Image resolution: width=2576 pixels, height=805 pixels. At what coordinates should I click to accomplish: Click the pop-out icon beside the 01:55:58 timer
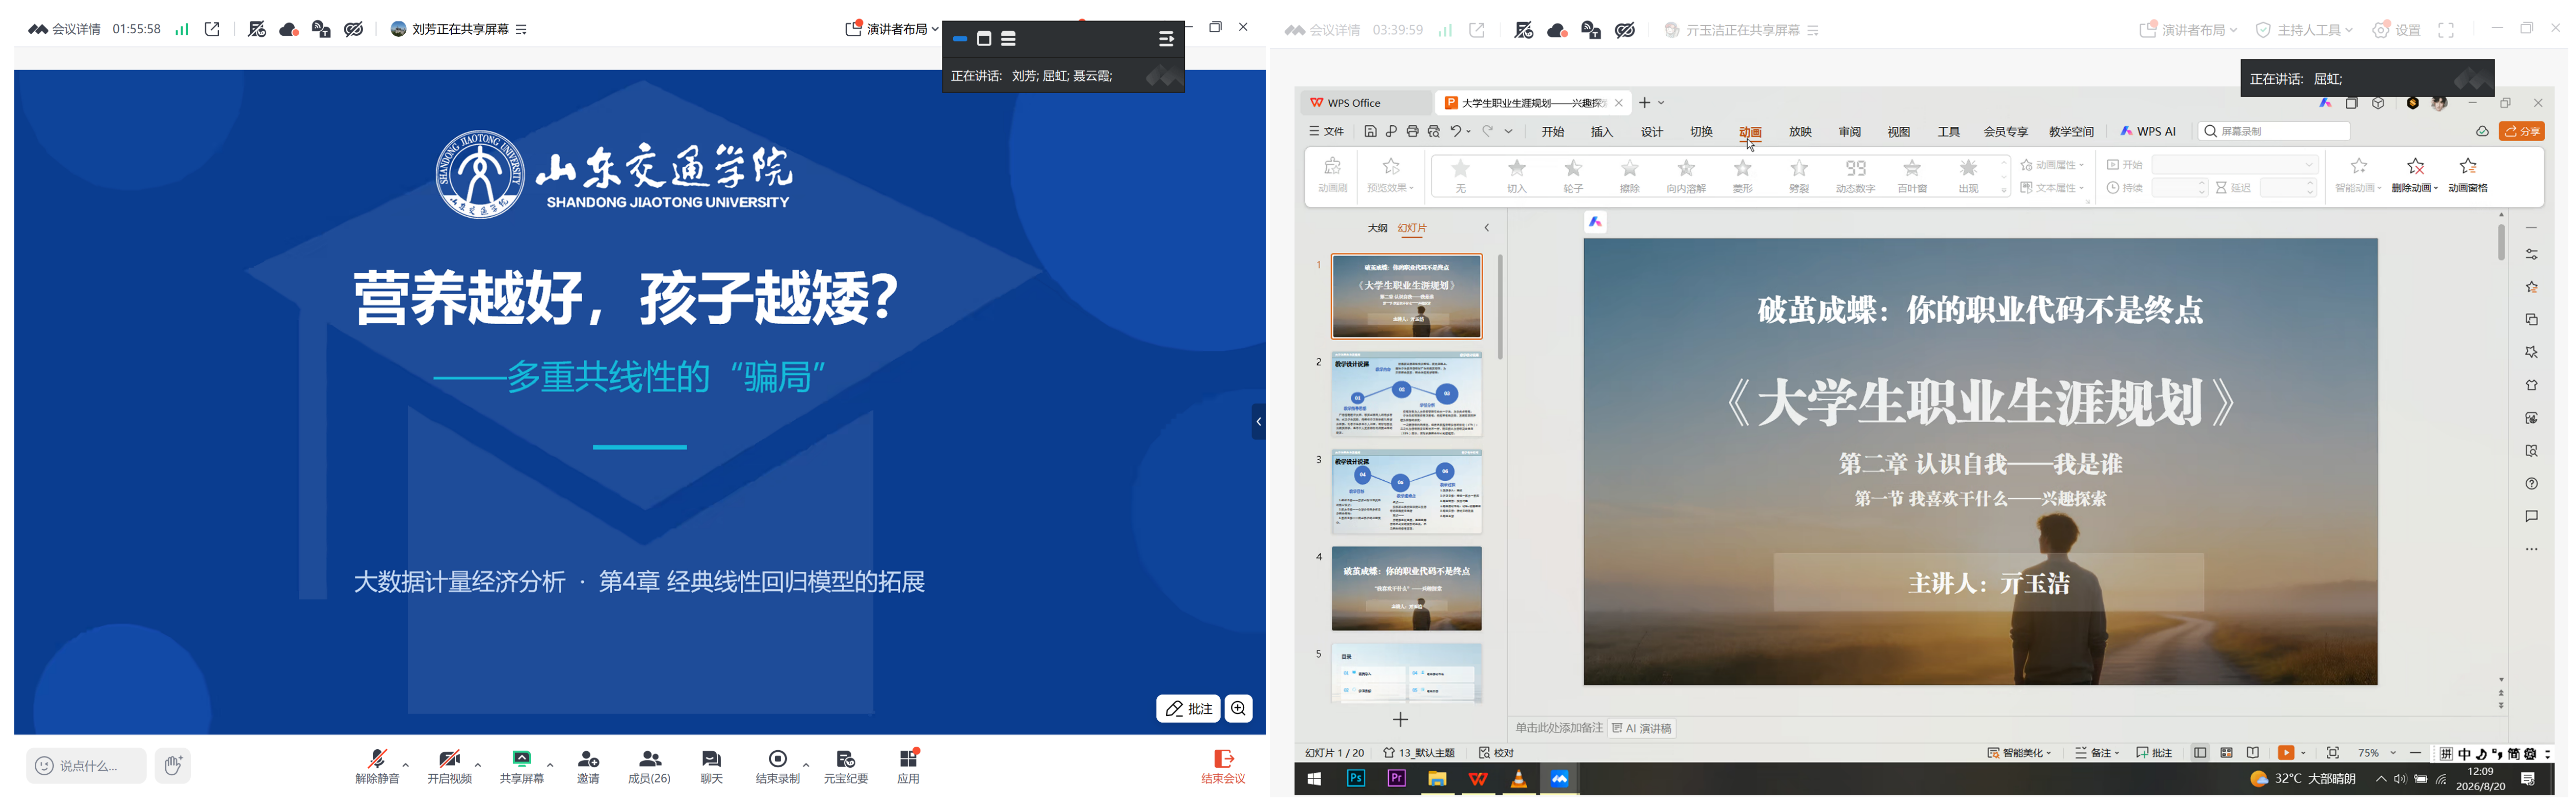(x=212, y=29)
